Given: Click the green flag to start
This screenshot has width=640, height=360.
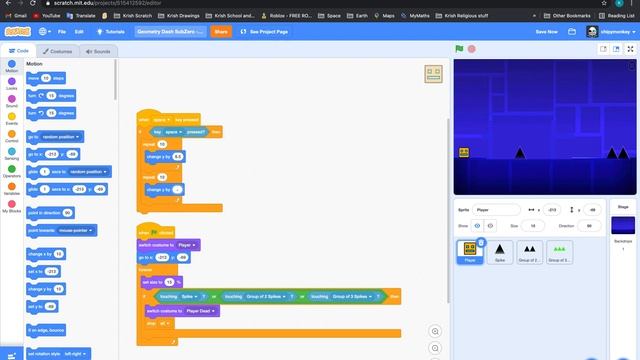Looking at the screenshot, I should coord(459,49).
